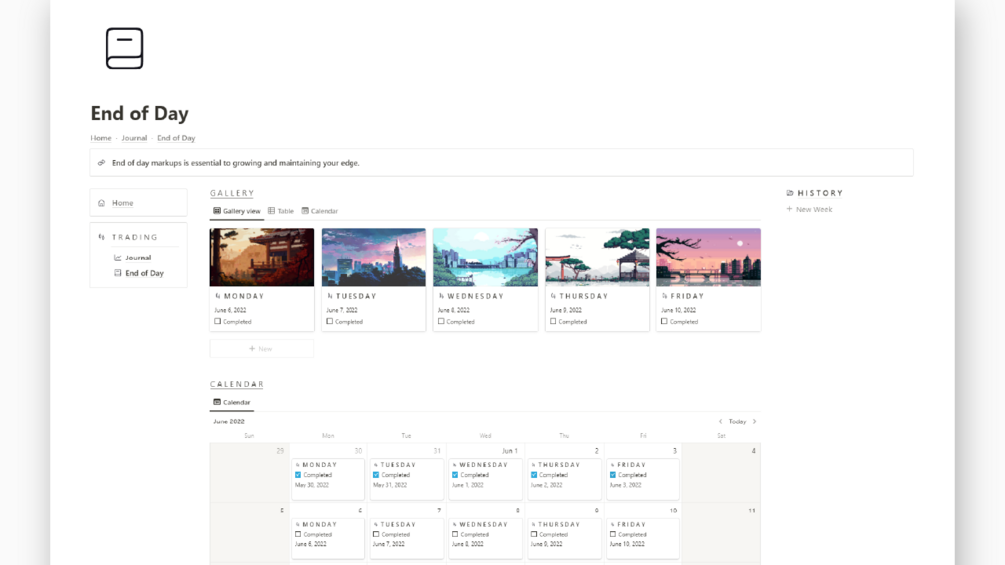1005x565 pixels.
Task: Open the Thursday torii gate thumbnail
Action: point(597,257)
